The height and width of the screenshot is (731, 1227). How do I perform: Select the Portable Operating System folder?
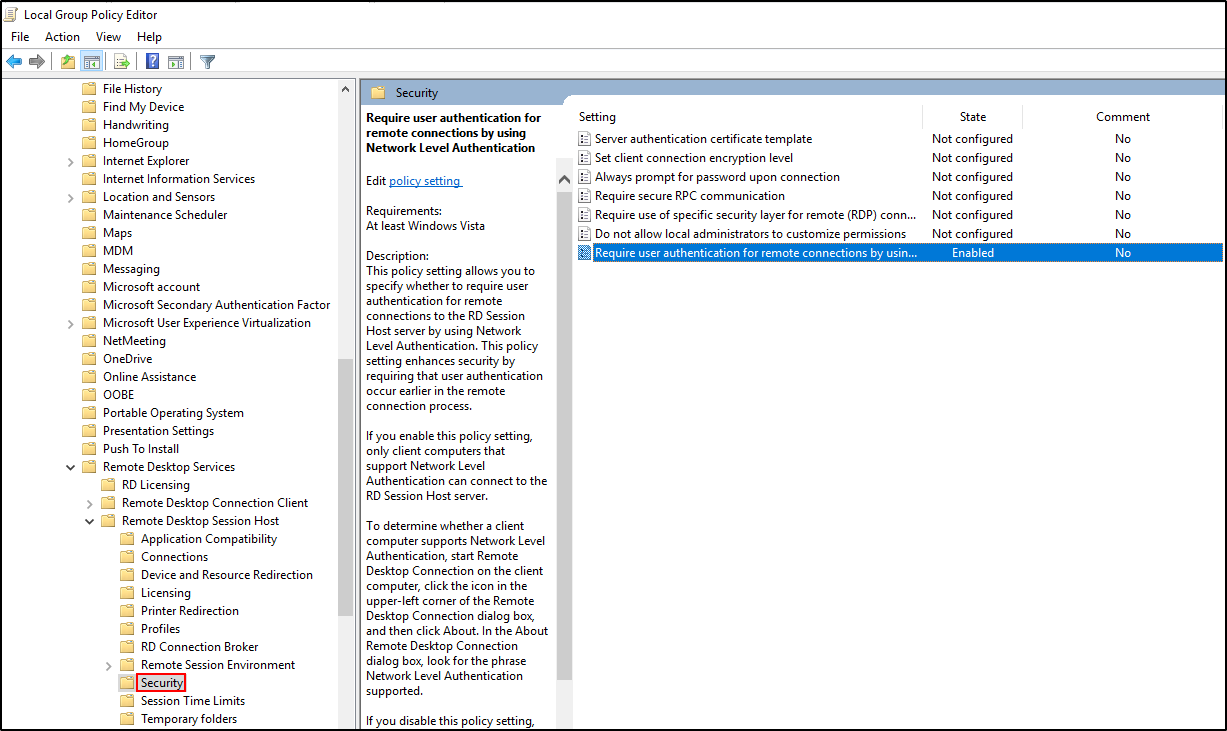(x=173, y=413)
